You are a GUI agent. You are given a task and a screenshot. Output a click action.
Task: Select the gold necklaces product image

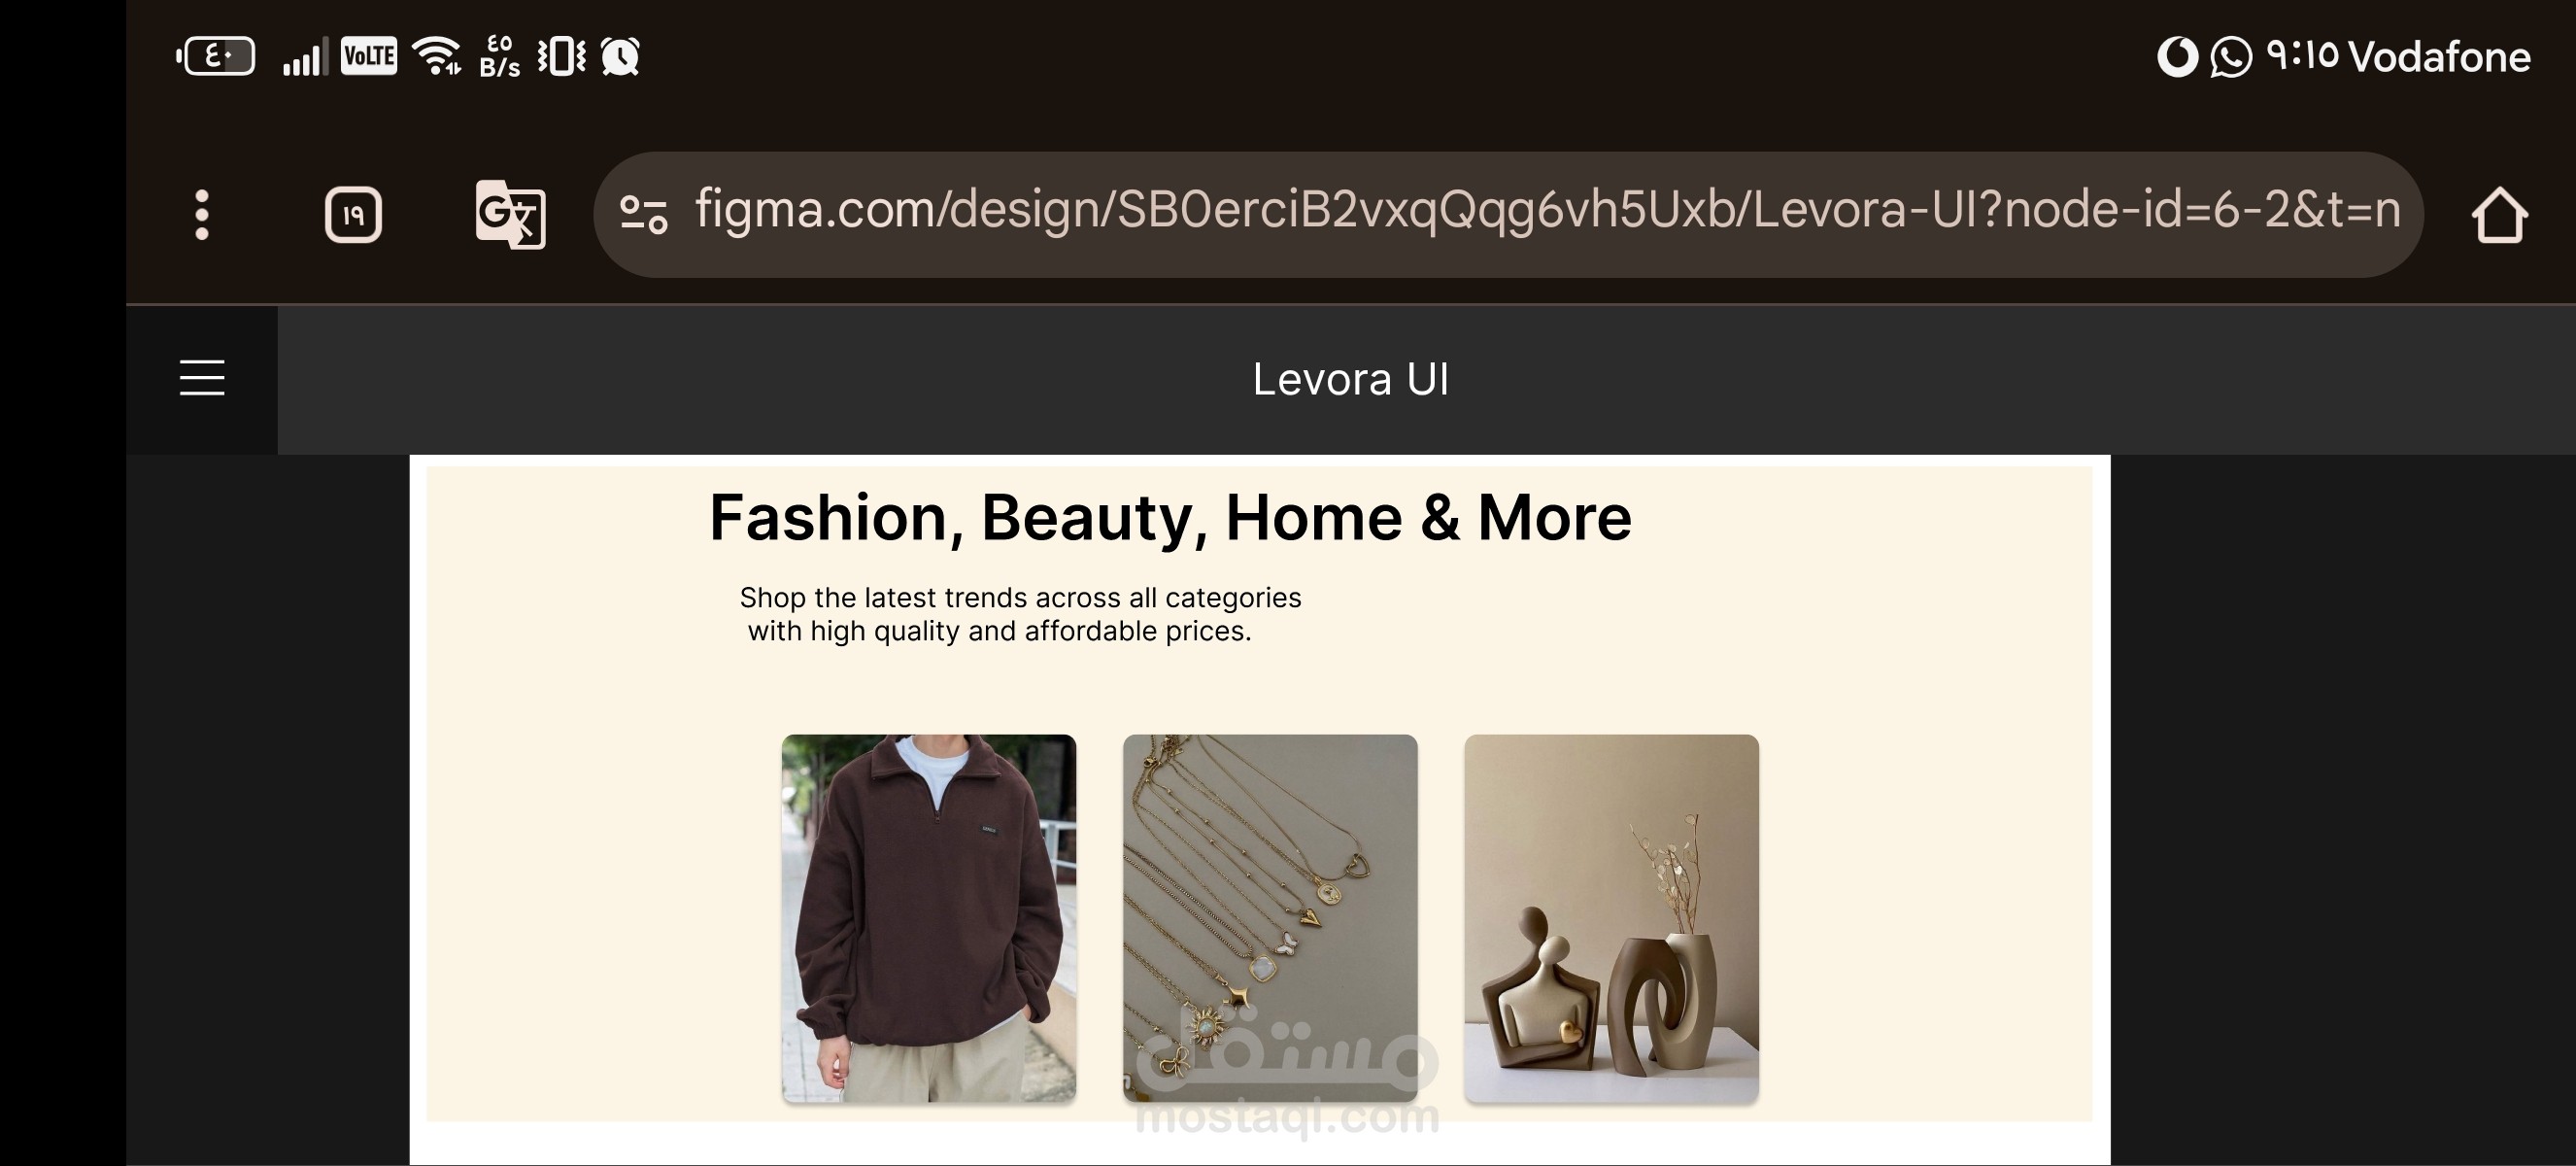click(x=1270, y=918)
